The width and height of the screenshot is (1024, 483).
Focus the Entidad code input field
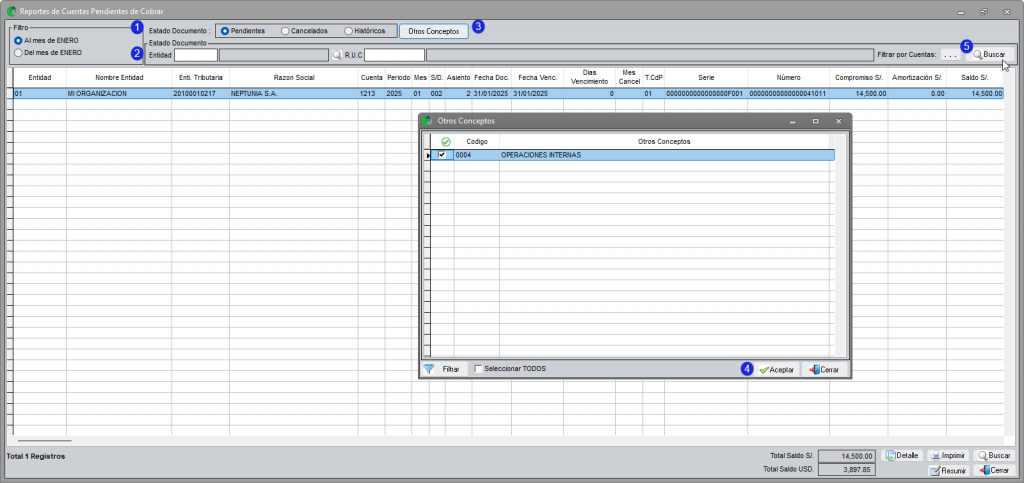[x=196, y=55]
